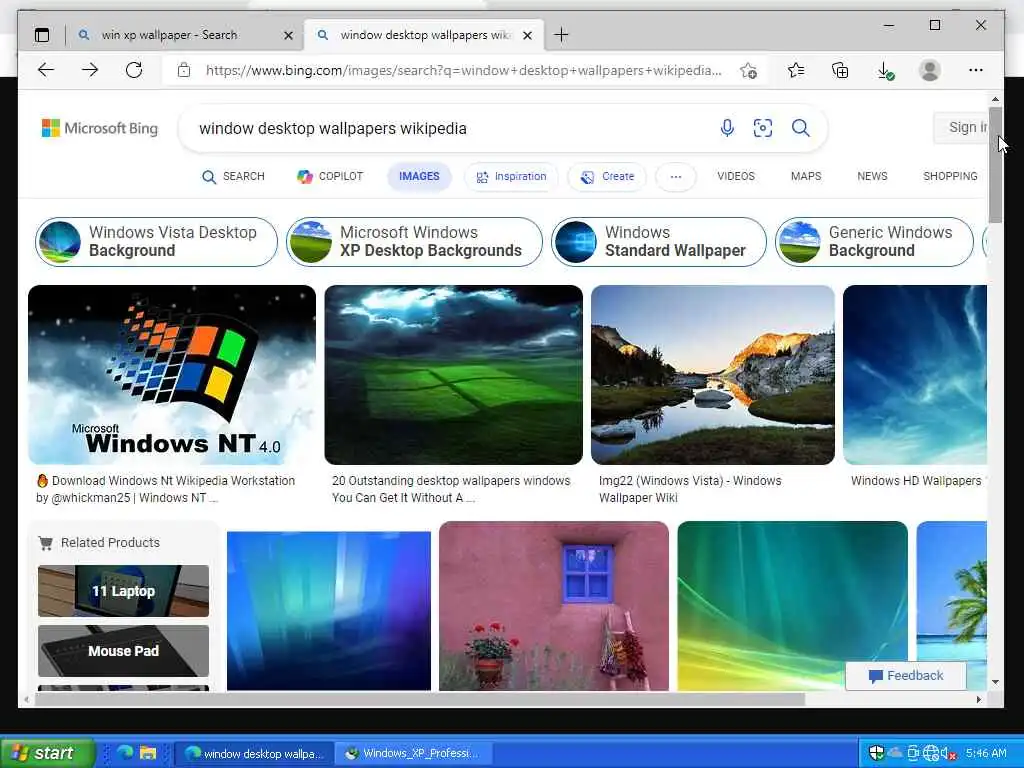Select Windows Vista Desktop Background suggestion
The width and height of the screenshot is (1024, 768).
pos(156,242)
